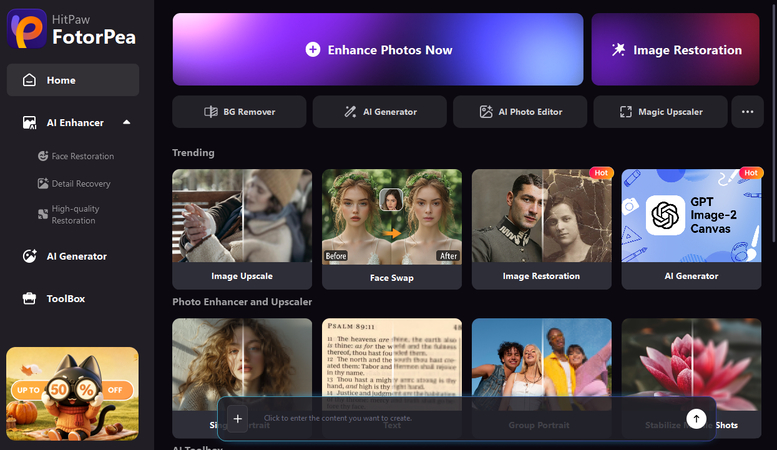The image size is (777, 450).
Task: Open the Image Restoration banner button
Action: pyautogui.click(x=675, y=49)
